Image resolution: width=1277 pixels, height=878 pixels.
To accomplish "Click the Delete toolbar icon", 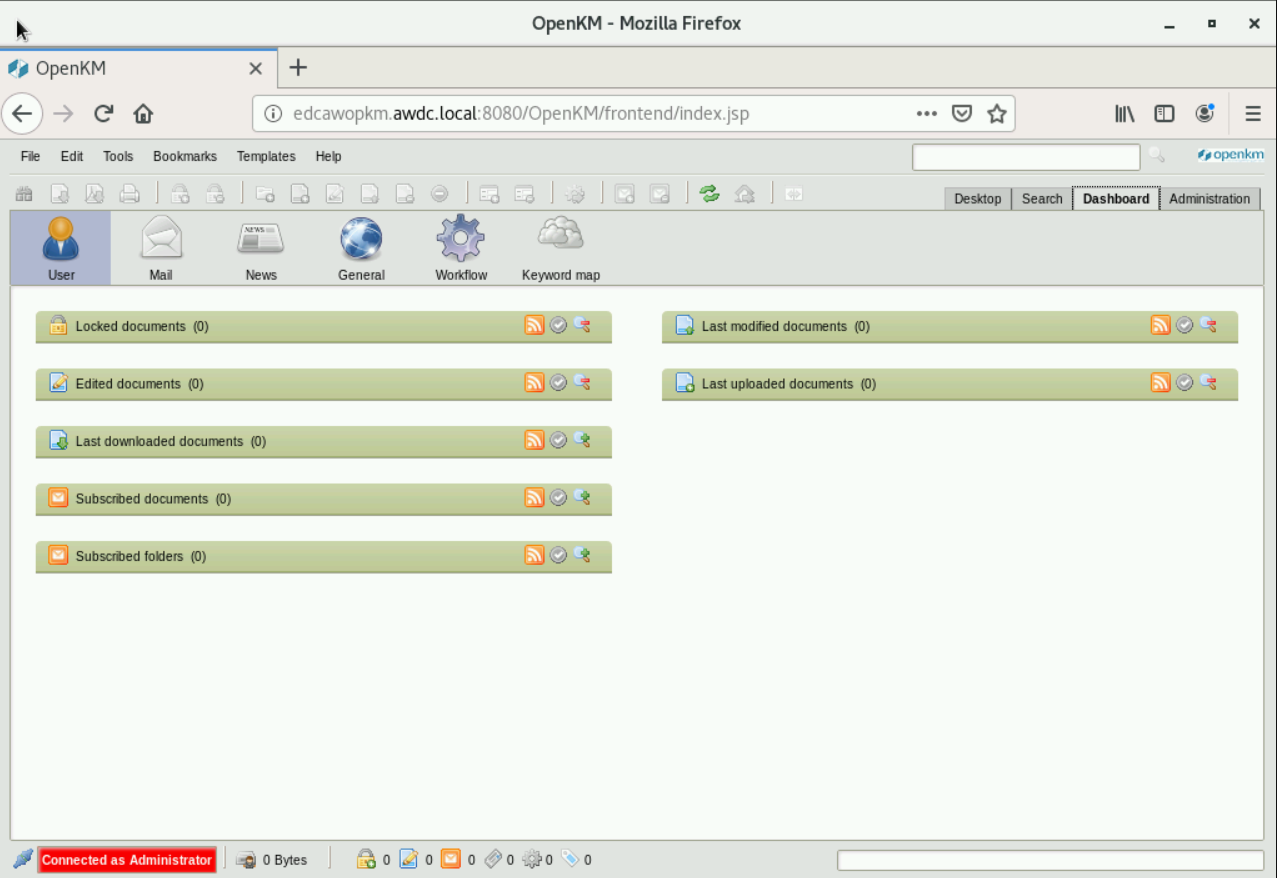I will (x=439, y=194).
